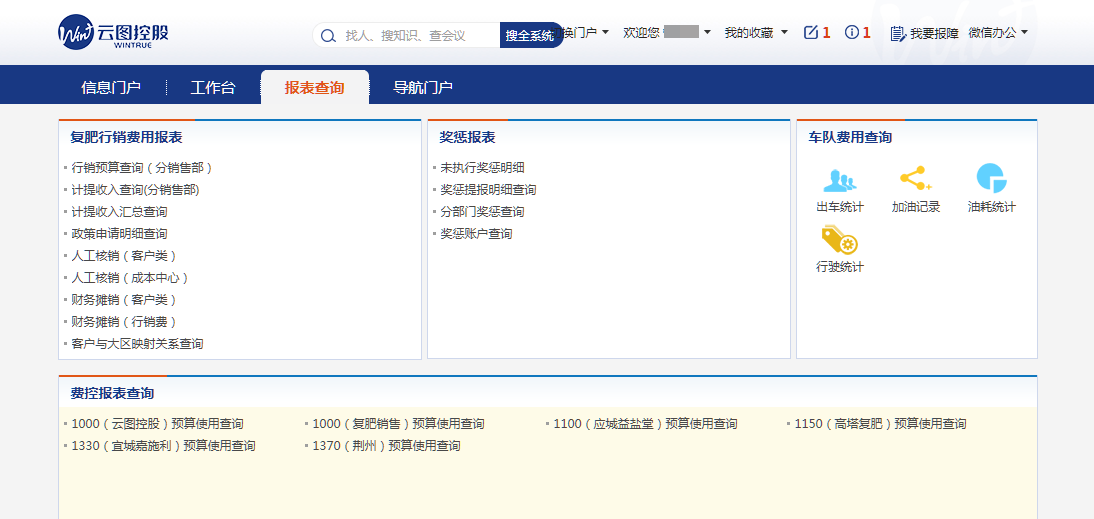1094x519 pixels.
Task: Expand the 我的收藏 dropdown
Action: pos(756,33)
